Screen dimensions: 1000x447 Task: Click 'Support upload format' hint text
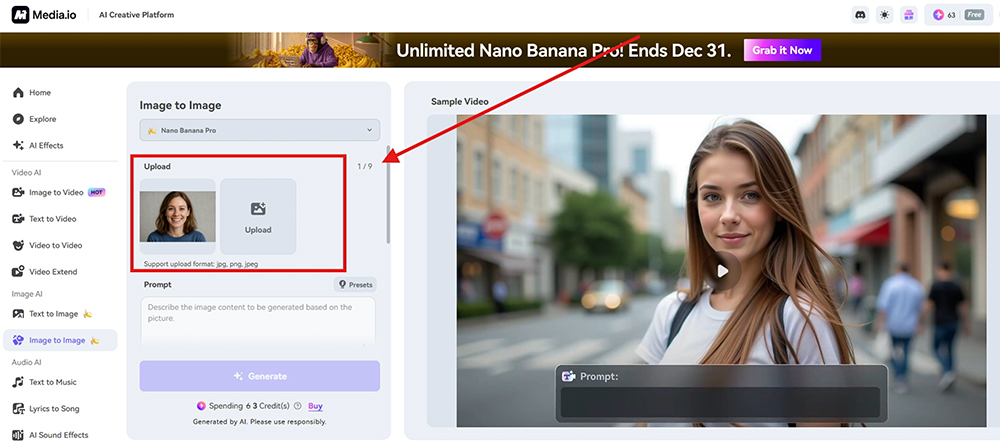click(201, 263)
